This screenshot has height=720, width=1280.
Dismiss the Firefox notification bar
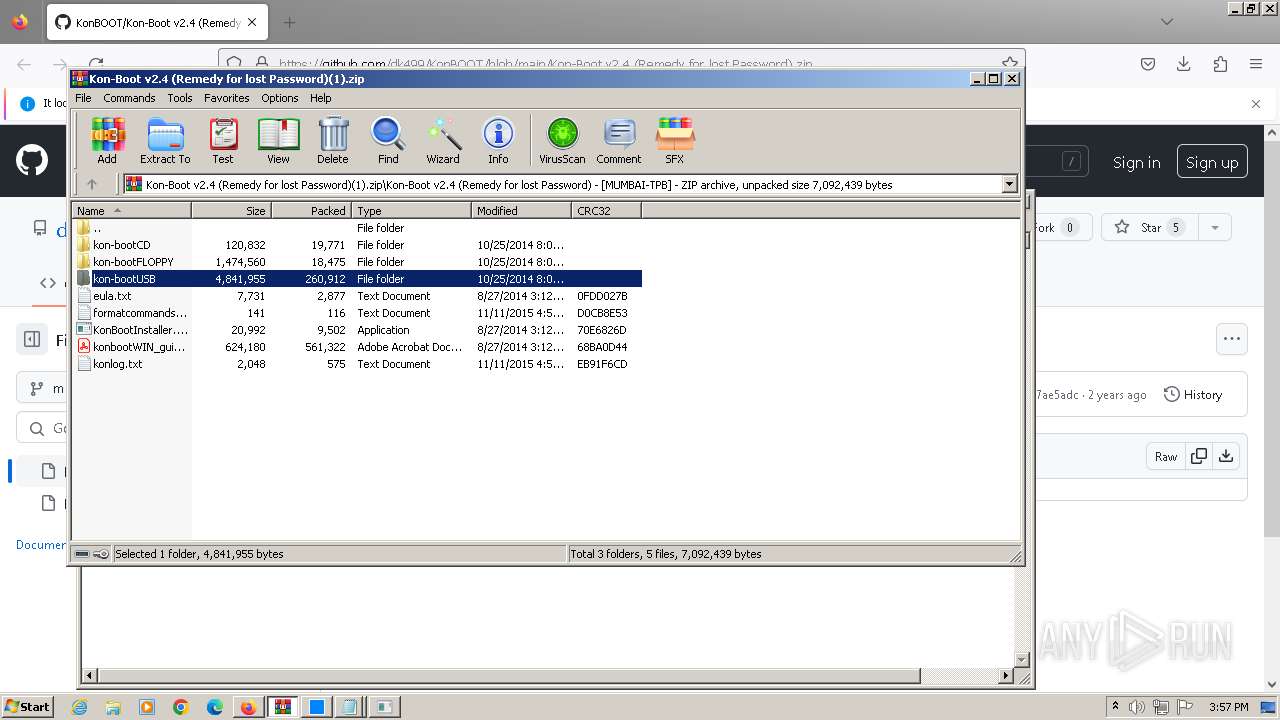(1256, 103)
